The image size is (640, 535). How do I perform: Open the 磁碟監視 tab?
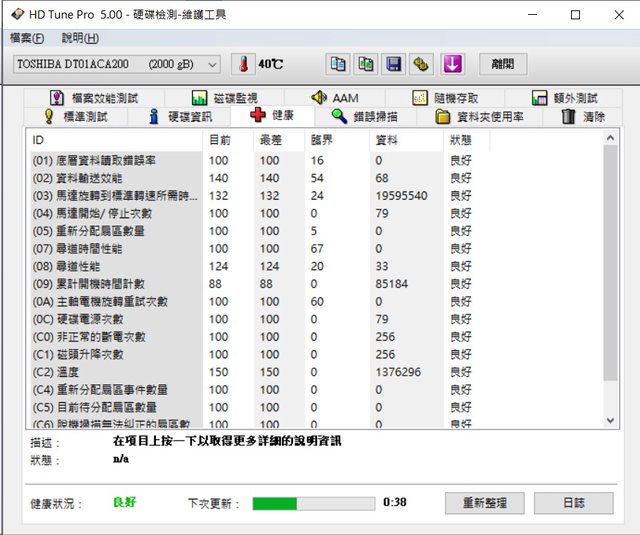coord(224,98)
